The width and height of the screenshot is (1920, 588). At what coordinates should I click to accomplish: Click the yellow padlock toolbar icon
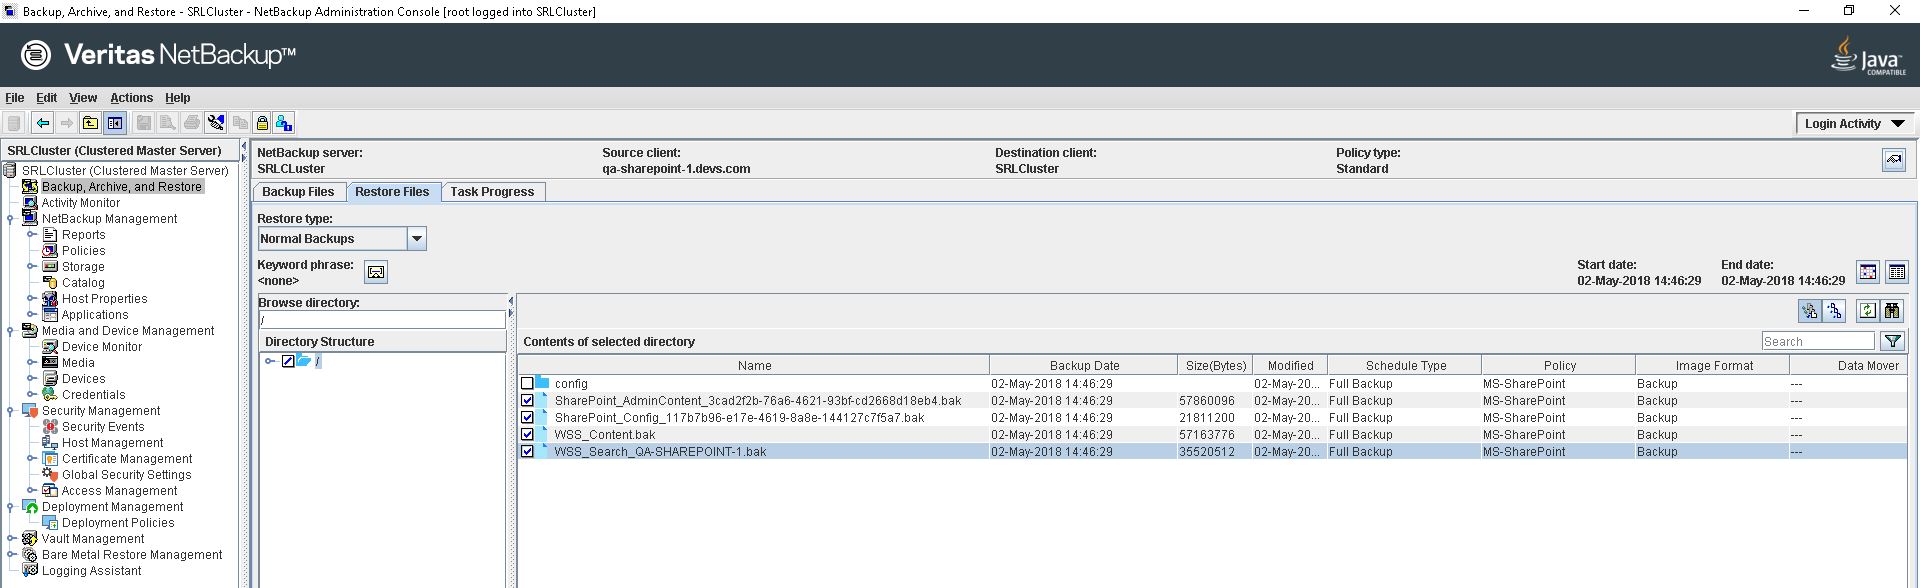[262, 123]
